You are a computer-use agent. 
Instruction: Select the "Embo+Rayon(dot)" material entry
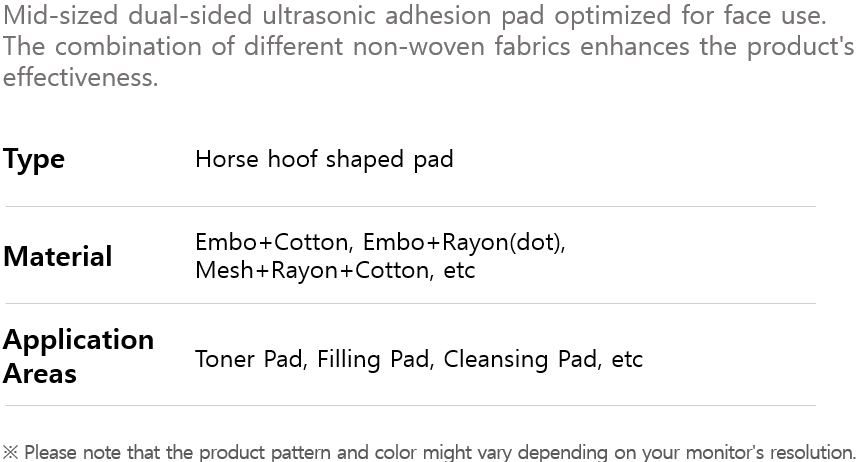[x=462, y=243]
